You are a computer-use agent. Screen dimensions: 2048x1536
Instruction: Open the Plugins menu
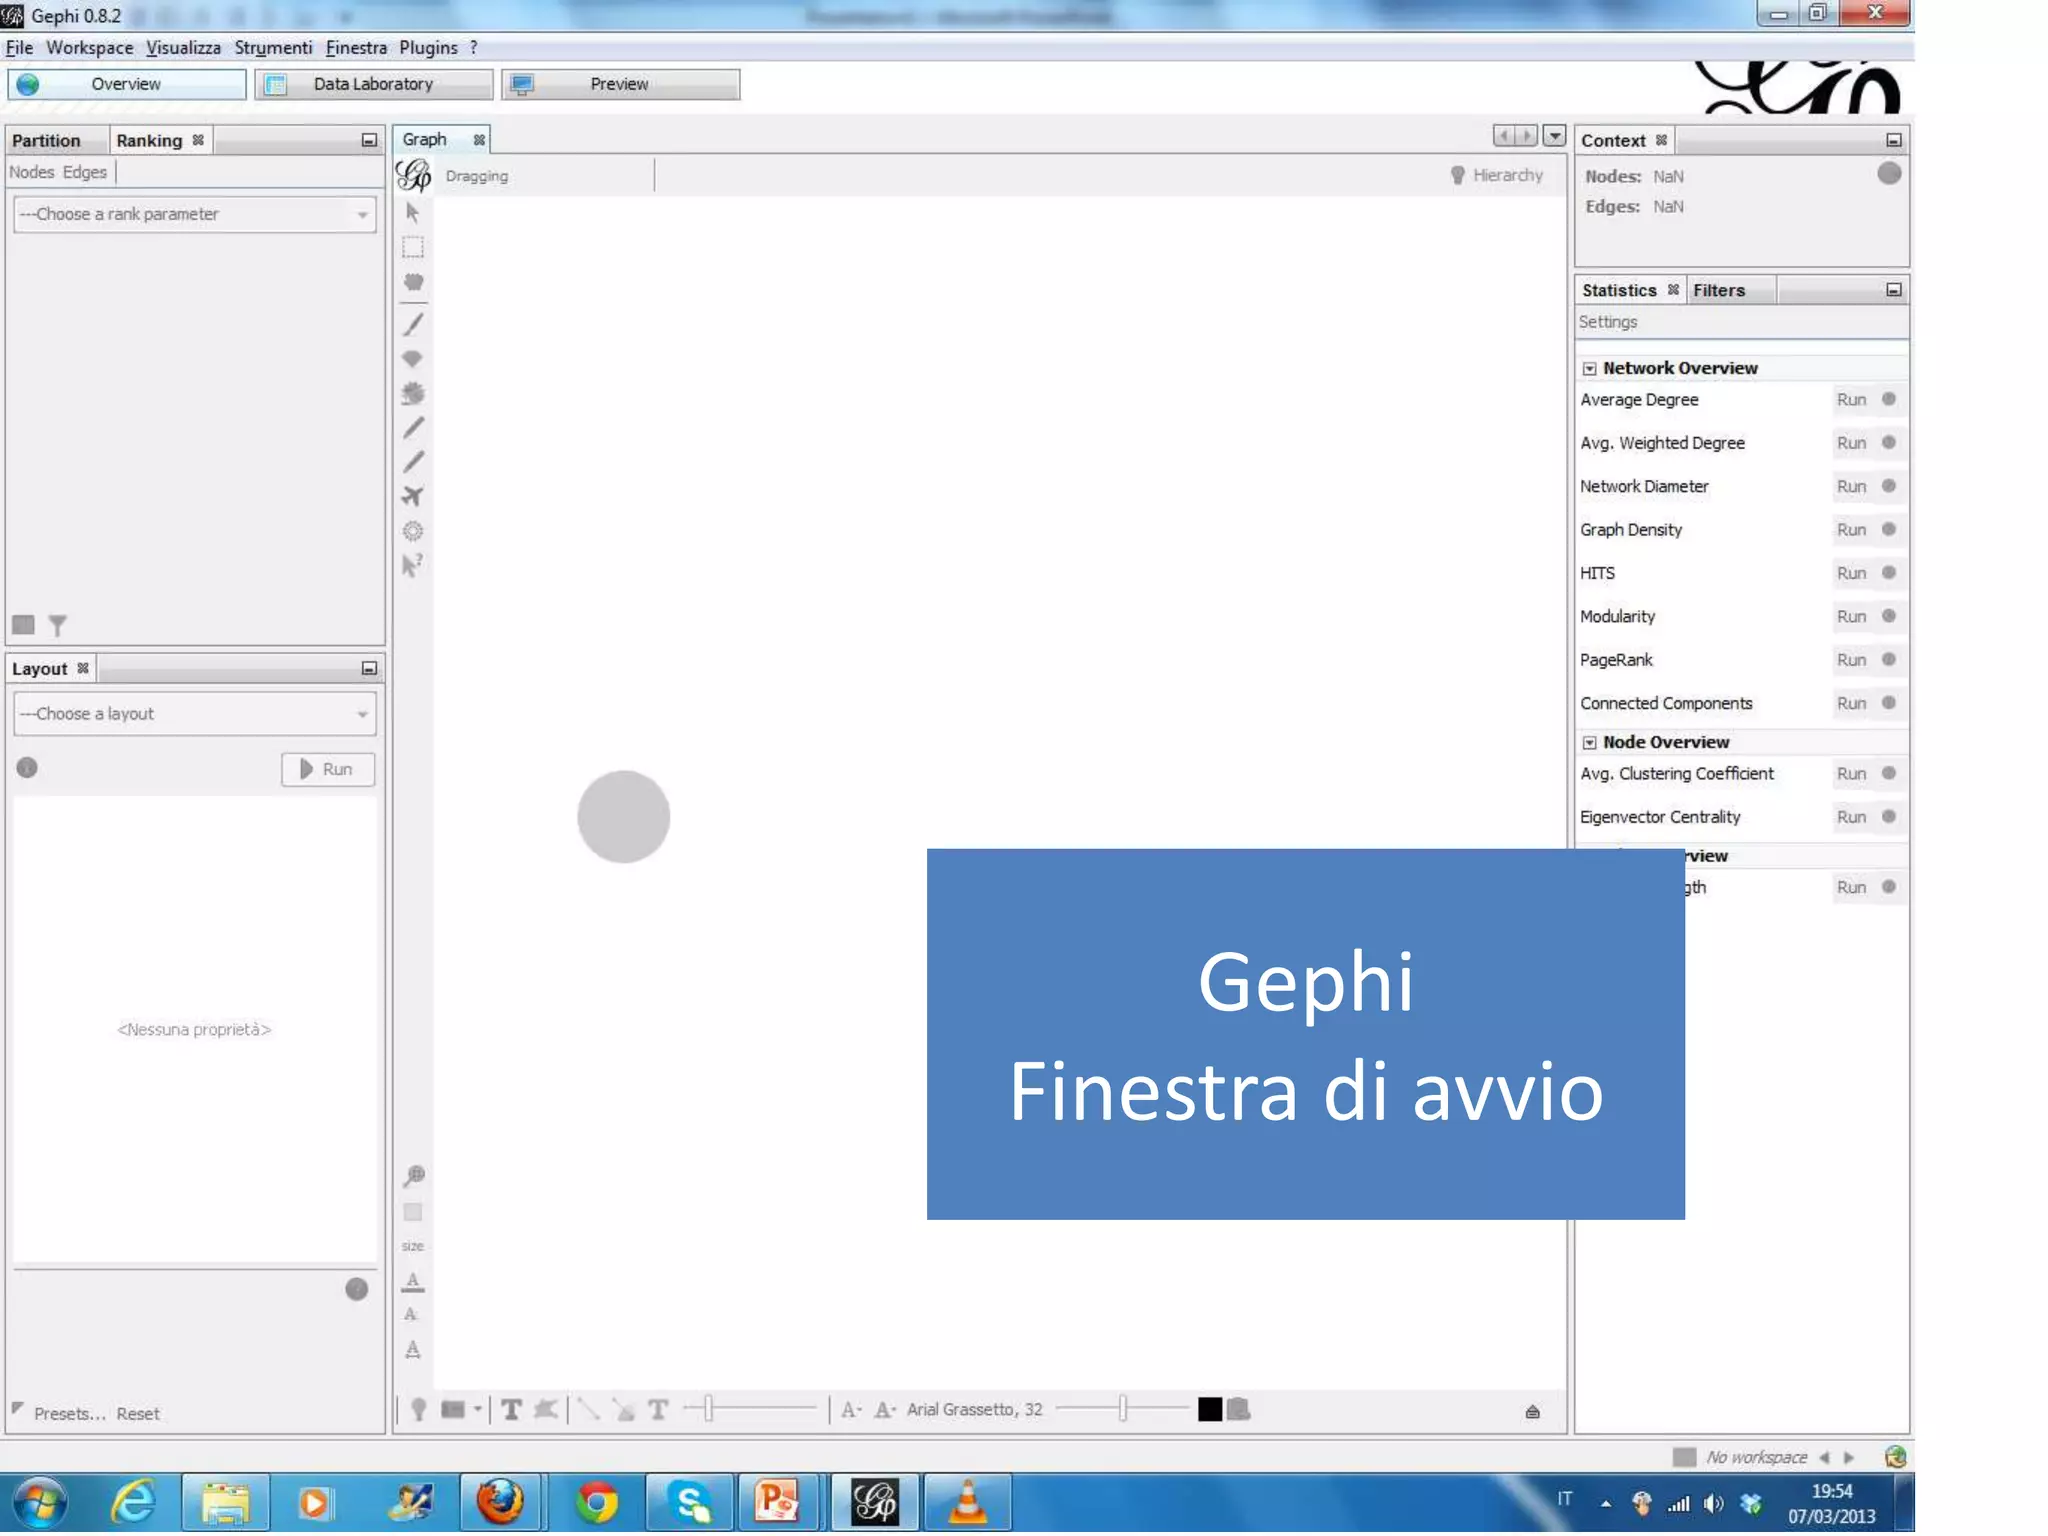[428, 48]
